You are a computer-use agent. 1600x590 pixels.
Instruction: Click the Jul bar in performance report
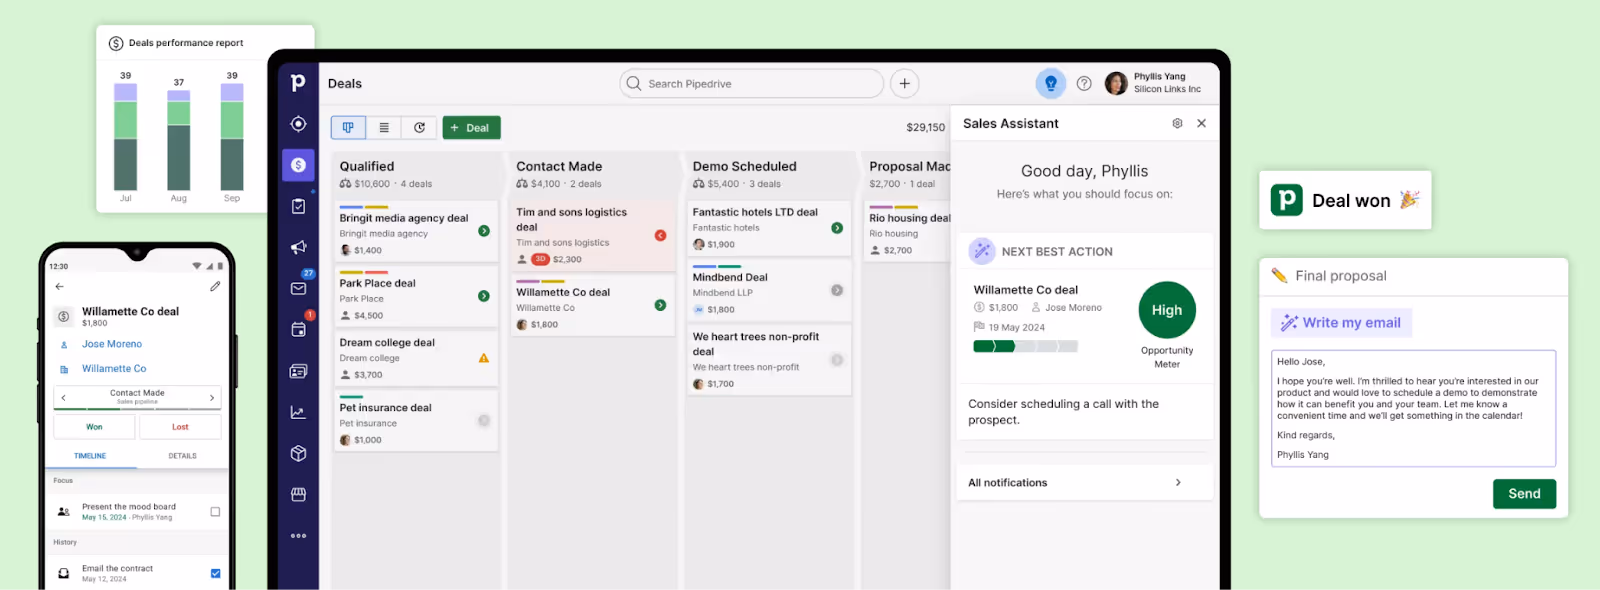(125, 137)
